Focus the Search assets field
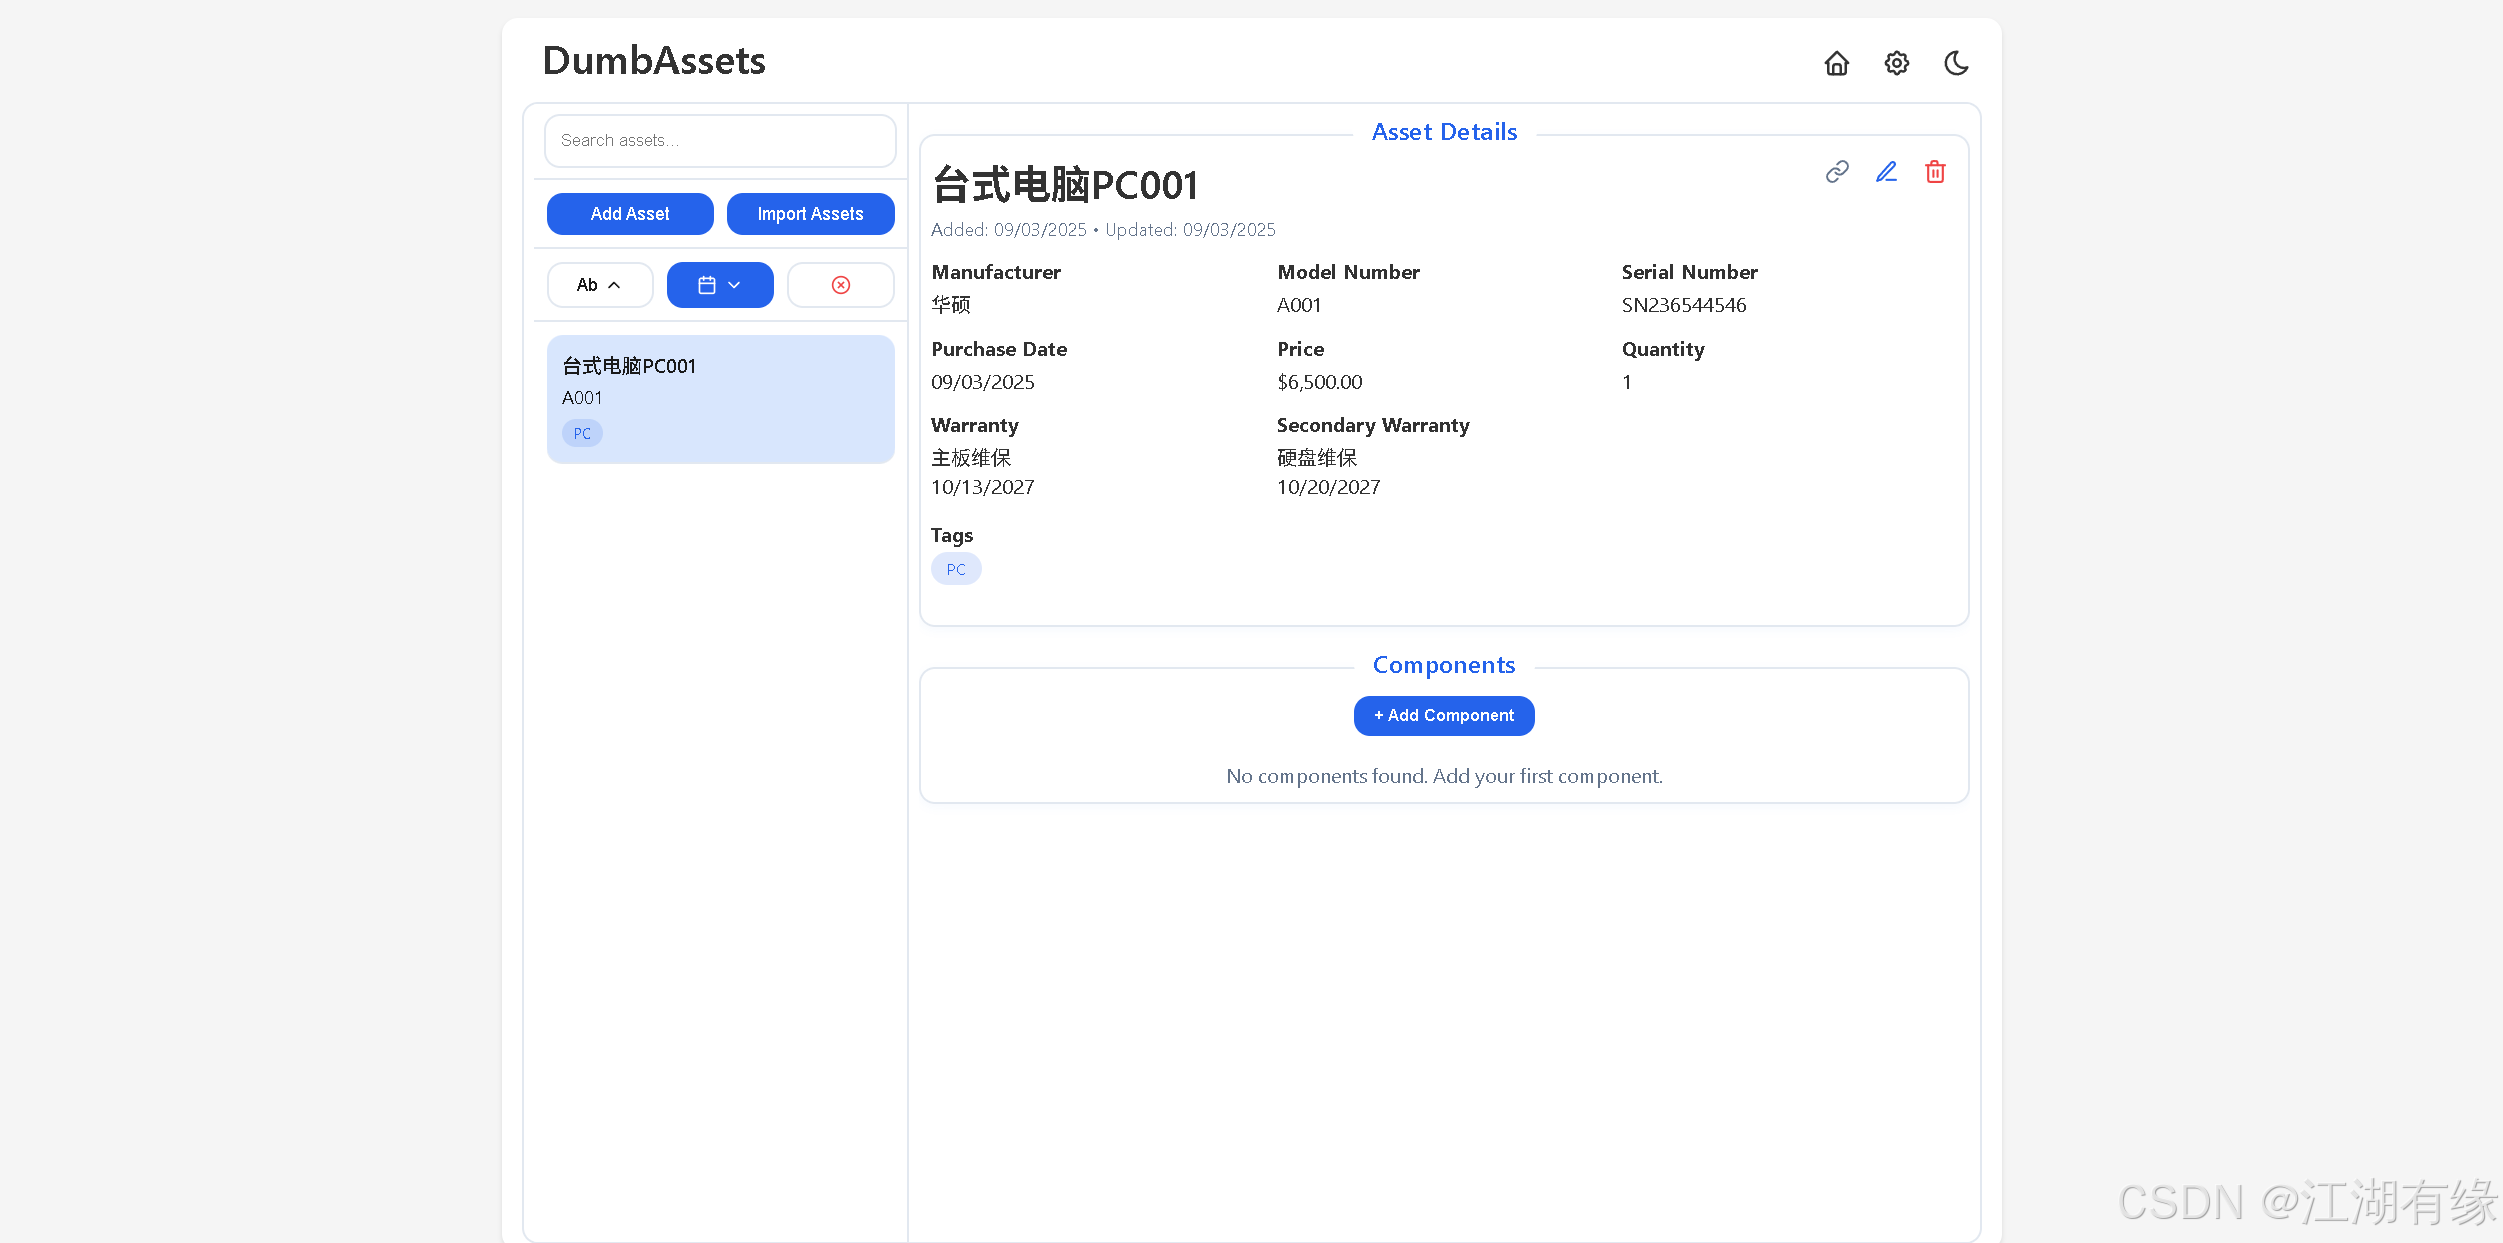The height and width of the screenshot is (1243, 2503). point(720,141)
